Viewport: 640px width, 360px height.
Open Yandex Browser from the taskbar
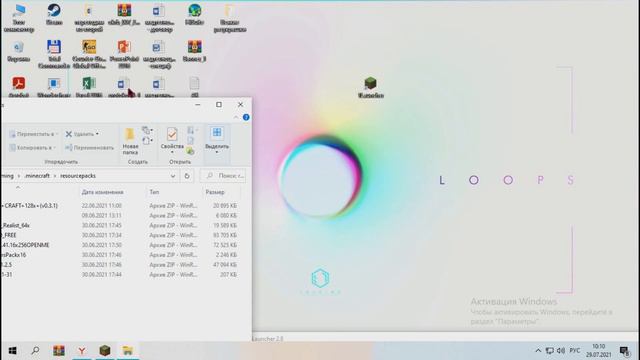coord(82,351)
